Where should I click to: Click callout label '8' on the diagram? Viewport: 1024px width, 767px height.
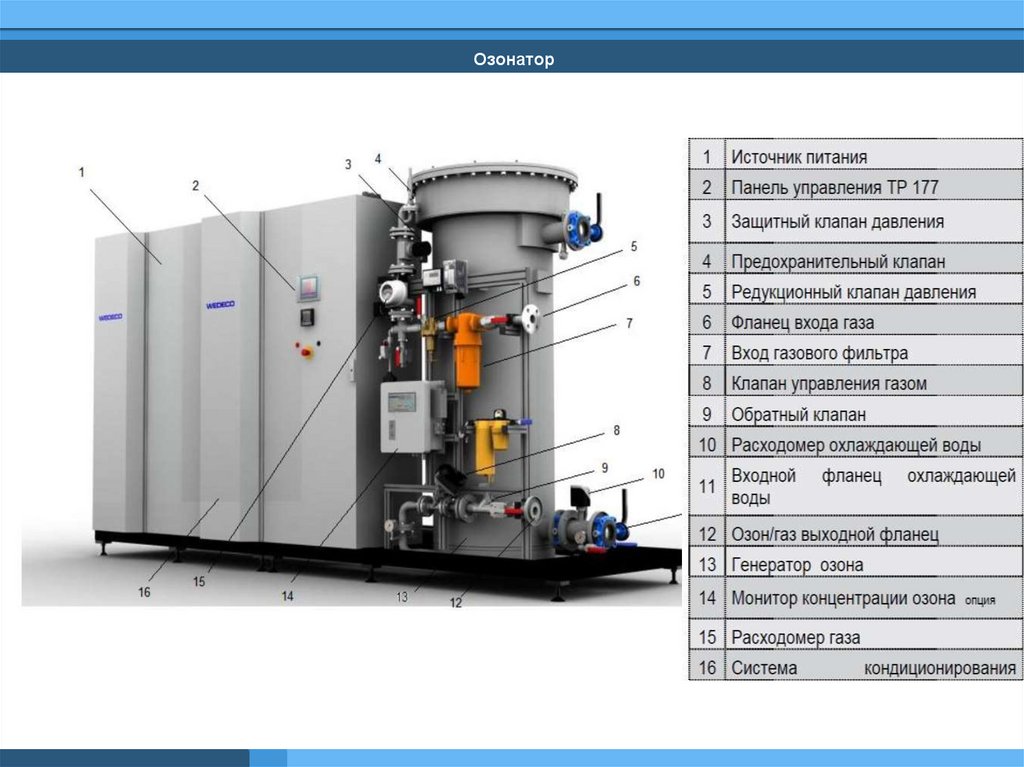[x=616, y=430]
